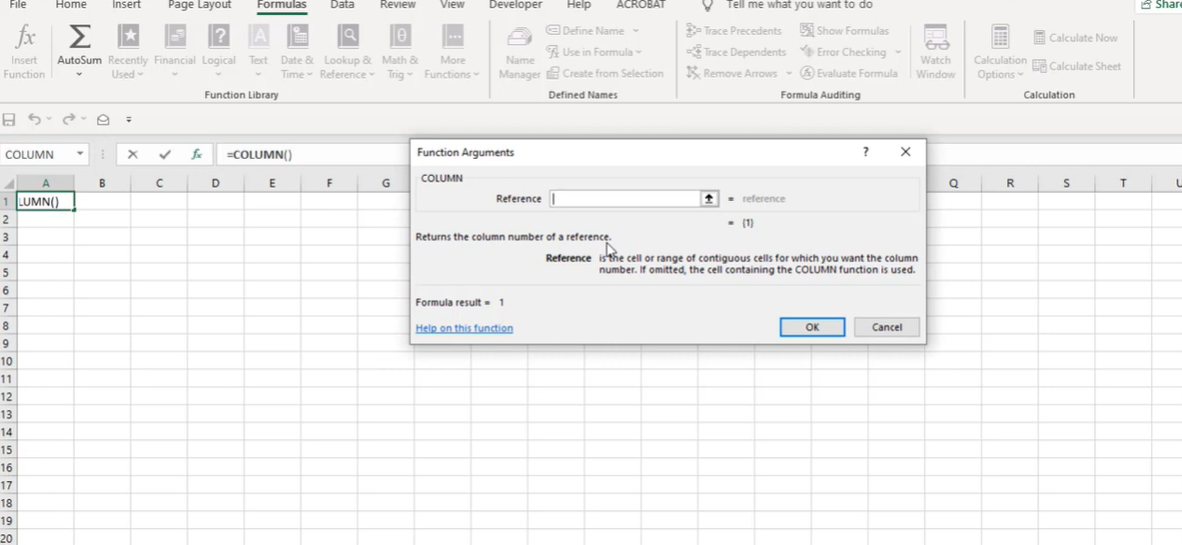Click Error Checking

(844, 52)
